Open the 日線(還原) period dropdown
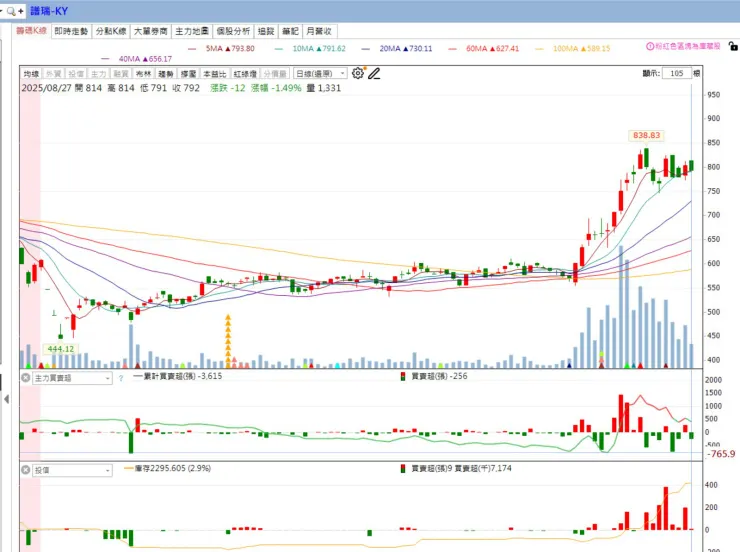Screen dimensions: 740x552 [x=320, y=74]
